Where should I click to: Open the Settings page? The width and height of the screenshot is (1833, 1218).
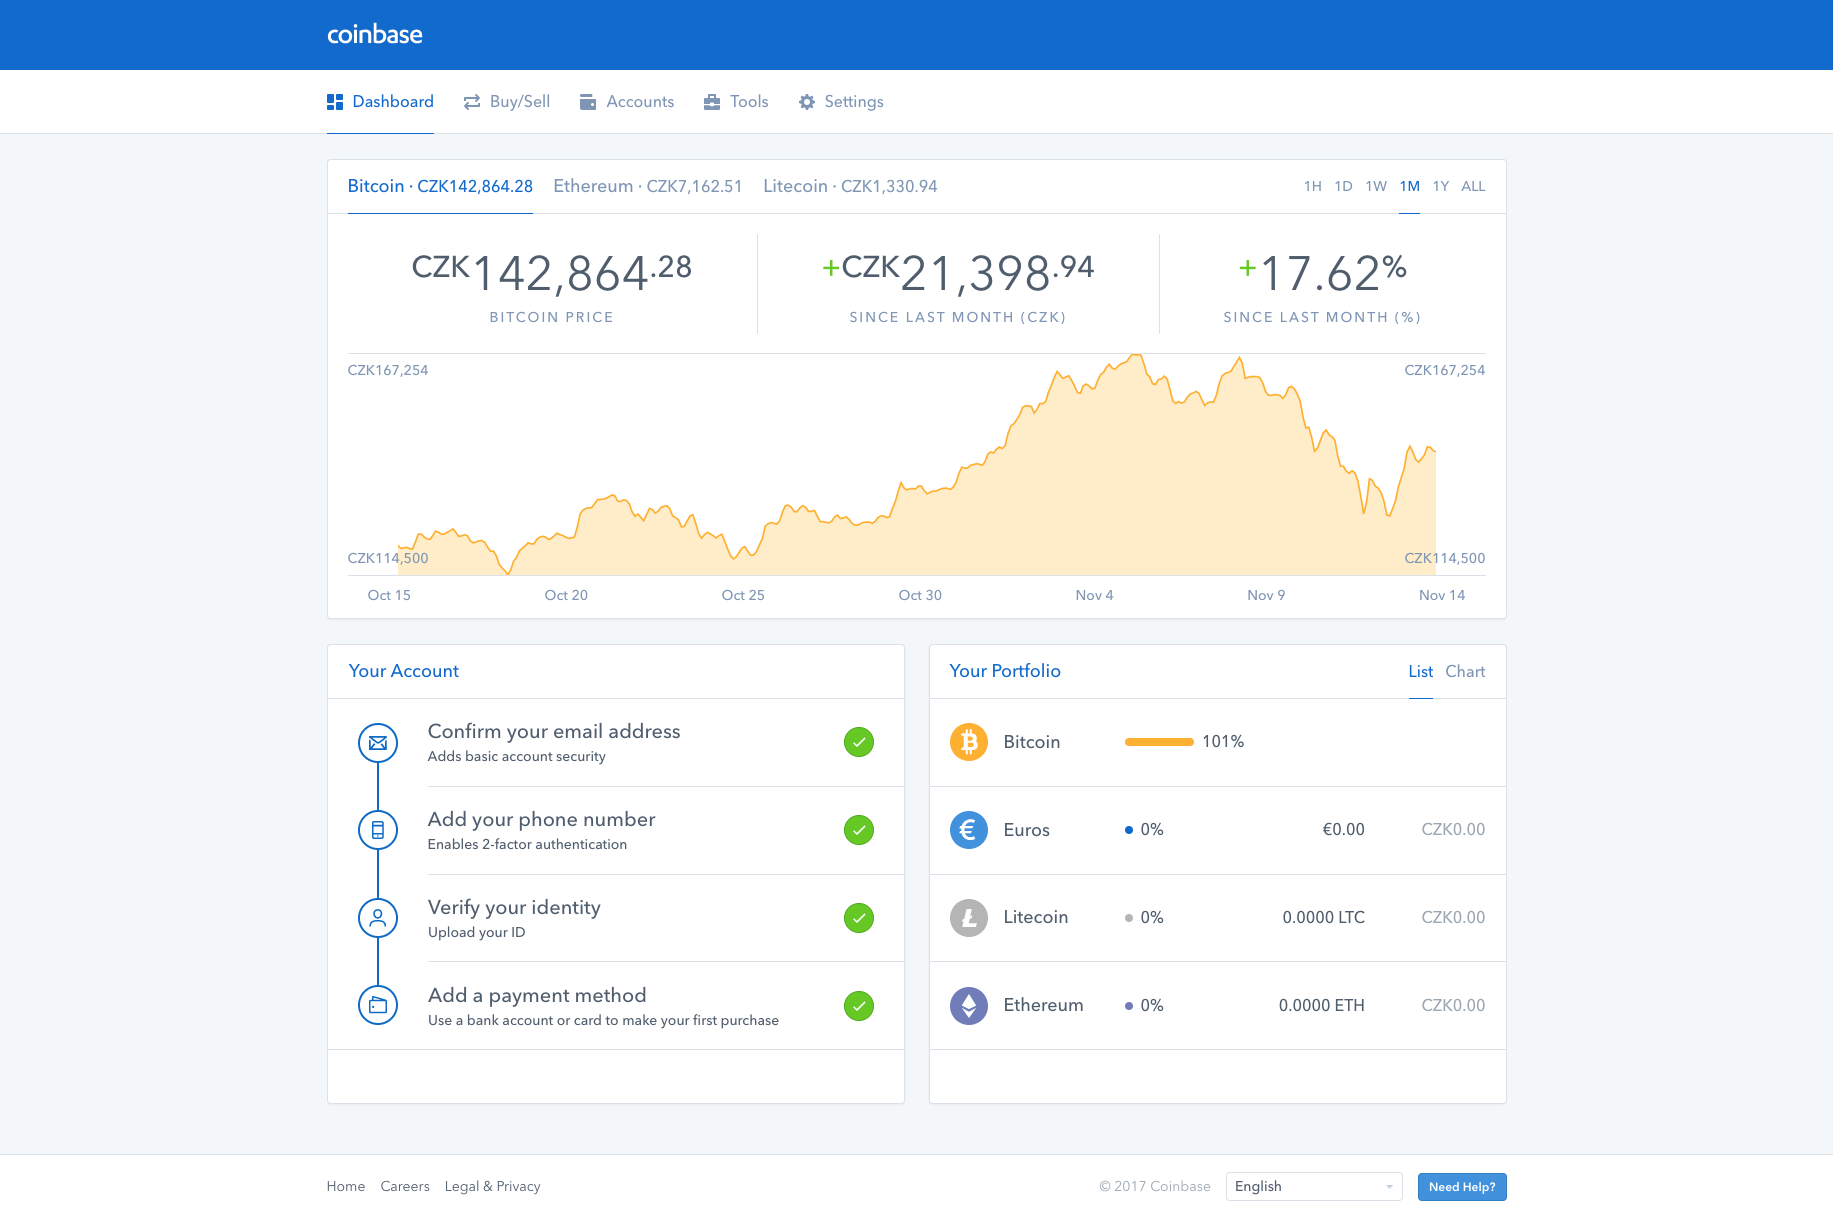pos(841,102)
